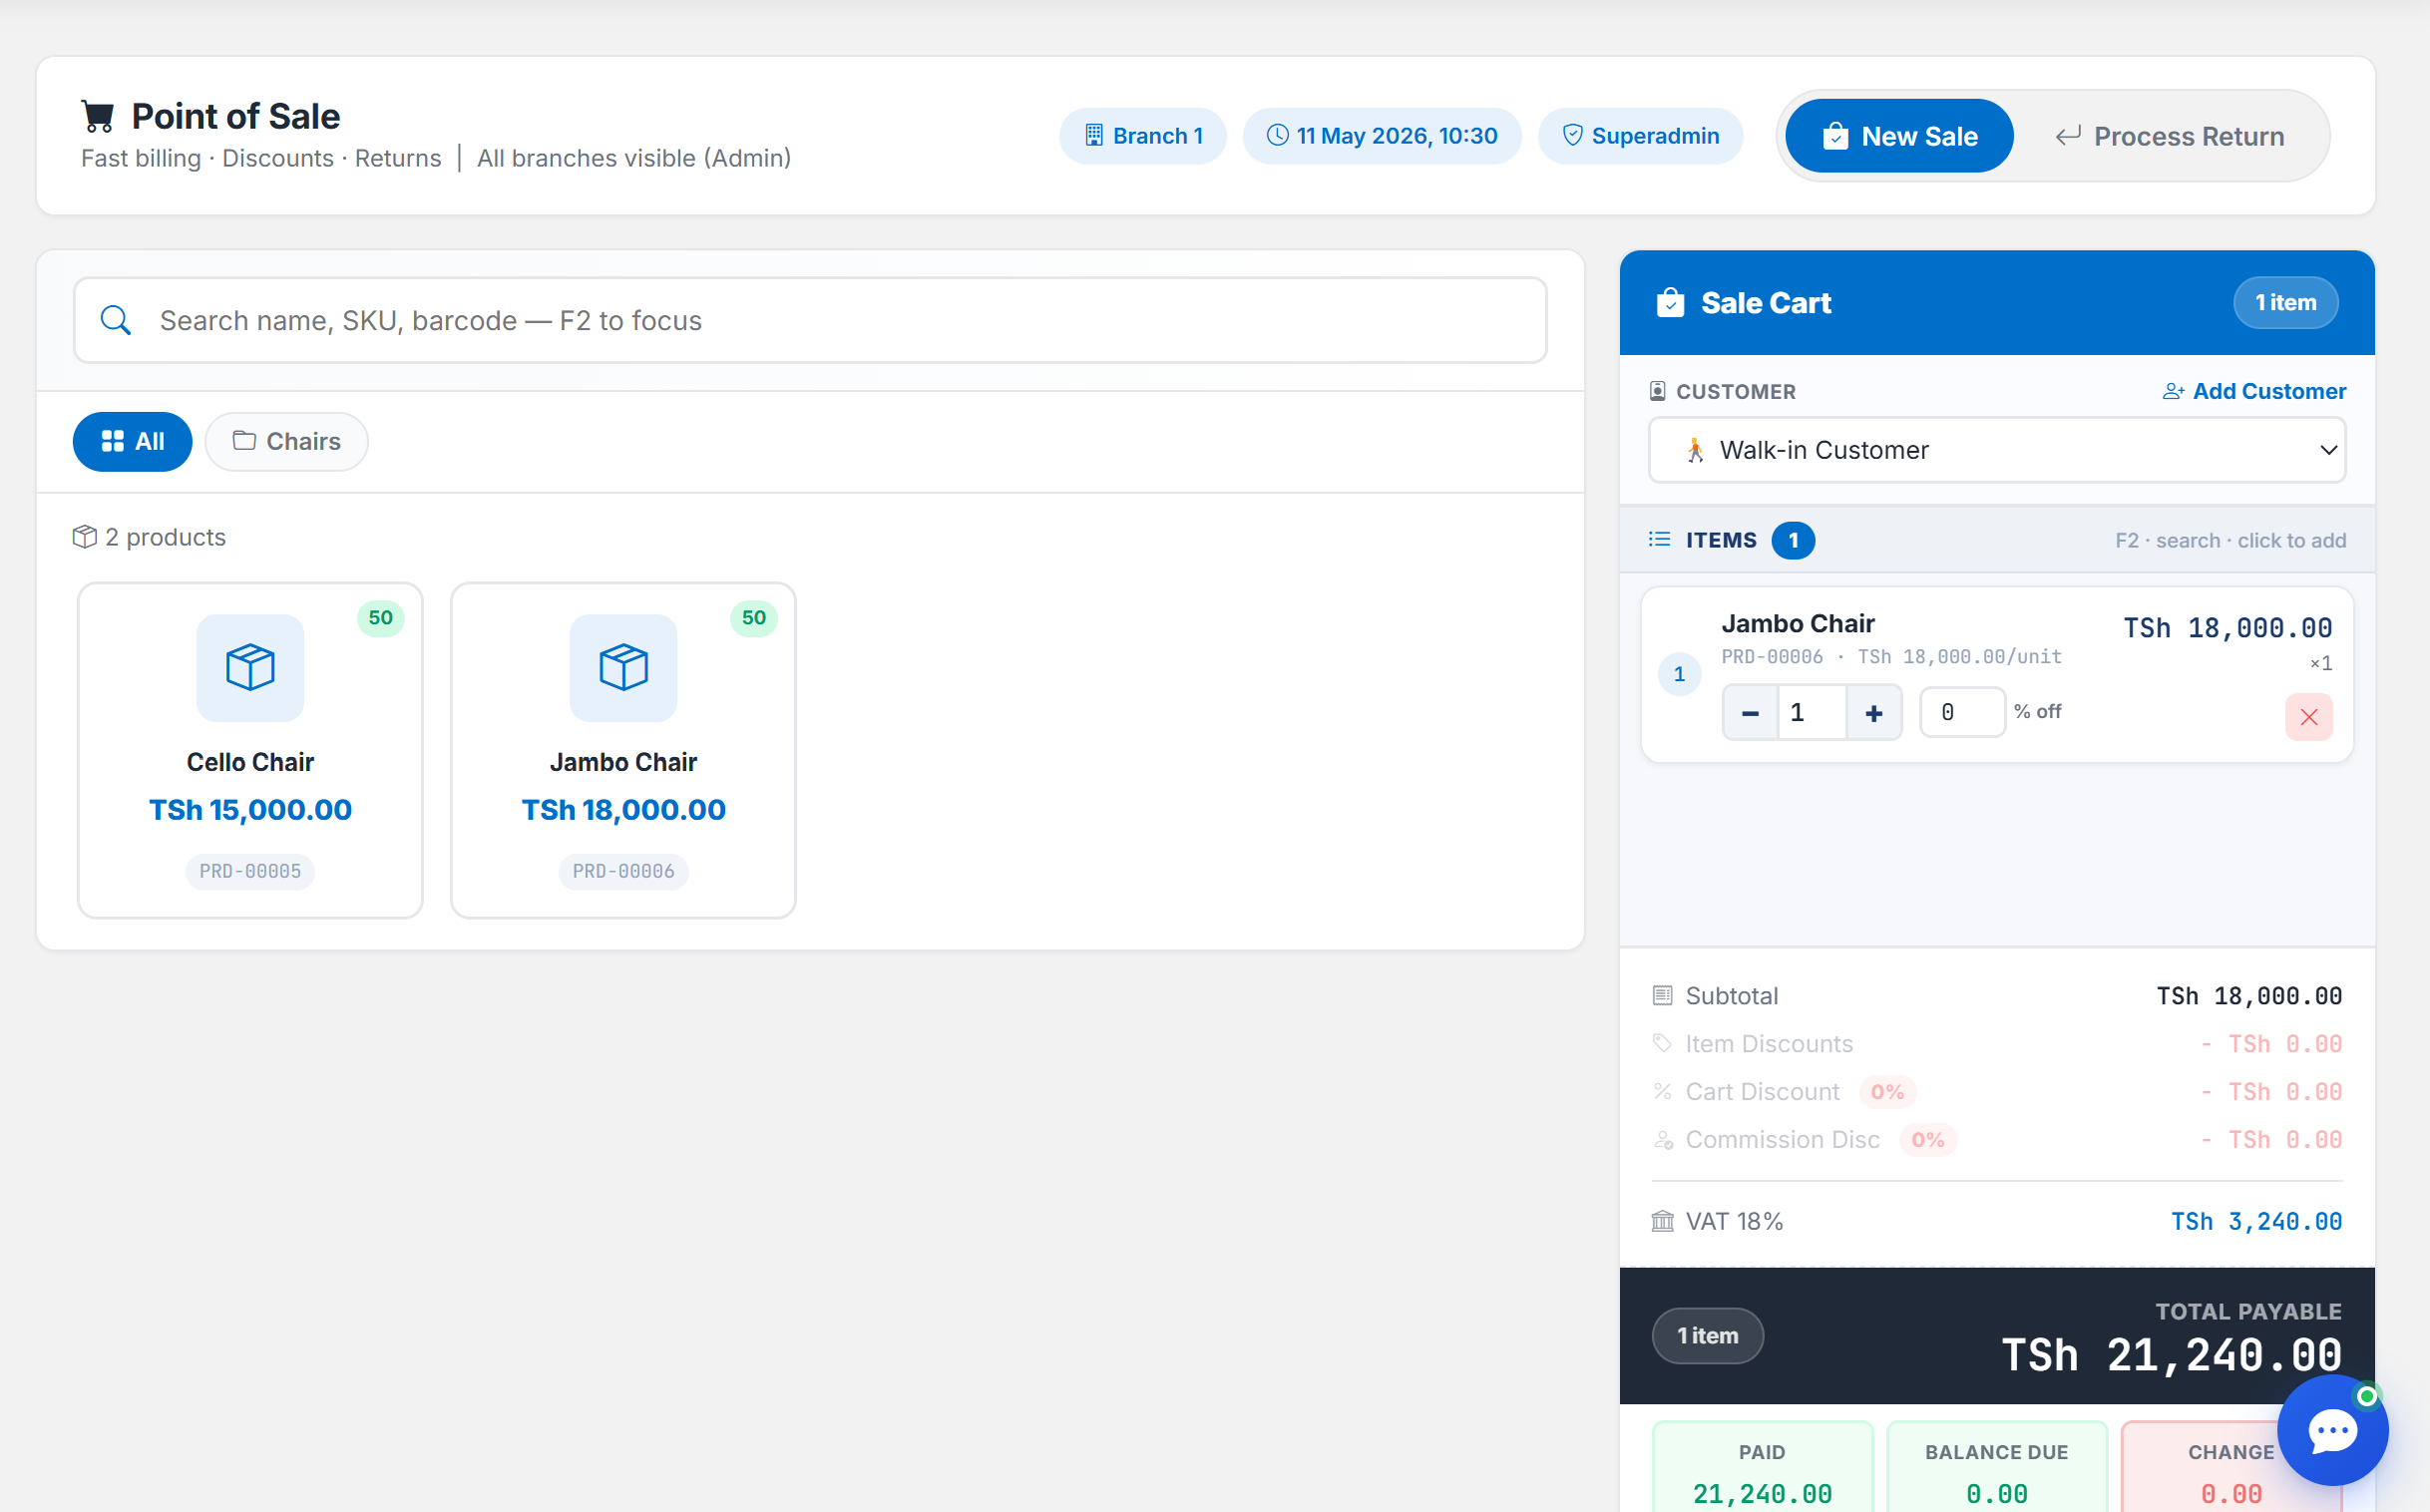
Task: Click the magnifier search icon
Action: (x=116, y=320)
